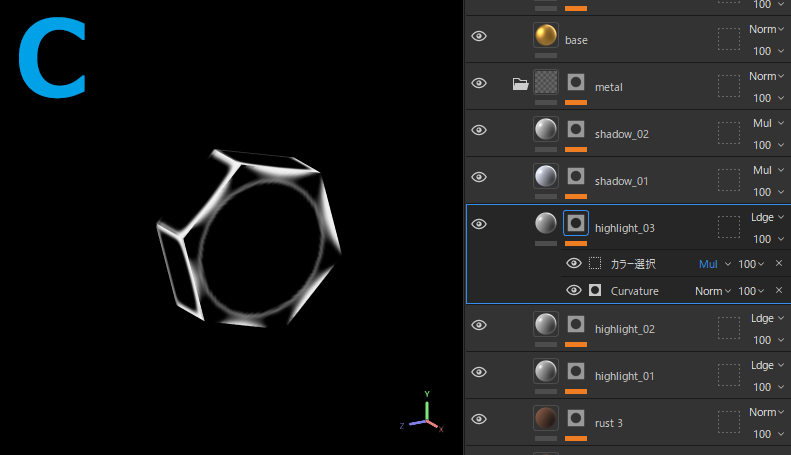Select the highlight_01 layer mask icon

tap(576, 370)
